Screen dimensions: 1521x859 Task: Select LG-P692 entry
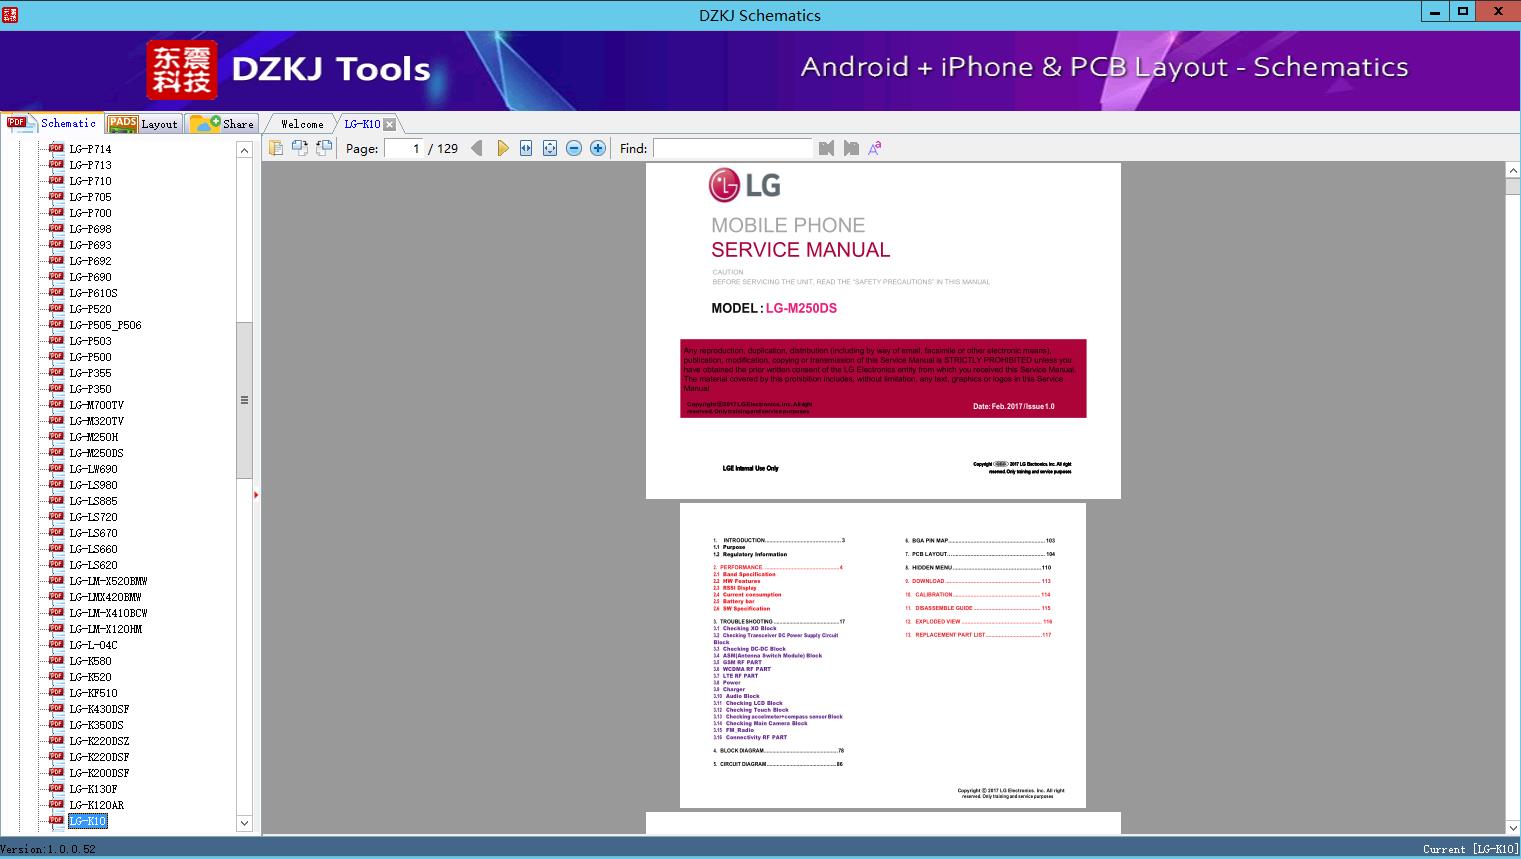tap(90, 261)
